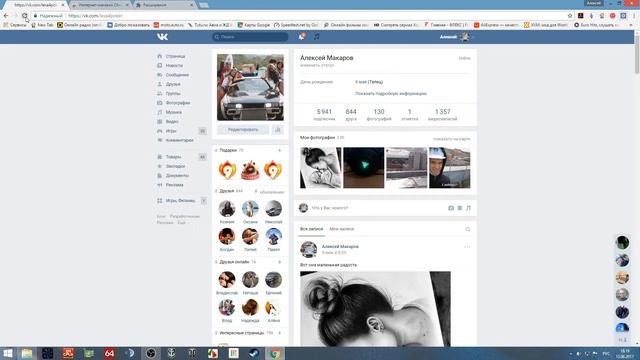Open Комментарии in the left menu
Image resolution: width=640 pixels, height=360 pixels.
(179, 140)
